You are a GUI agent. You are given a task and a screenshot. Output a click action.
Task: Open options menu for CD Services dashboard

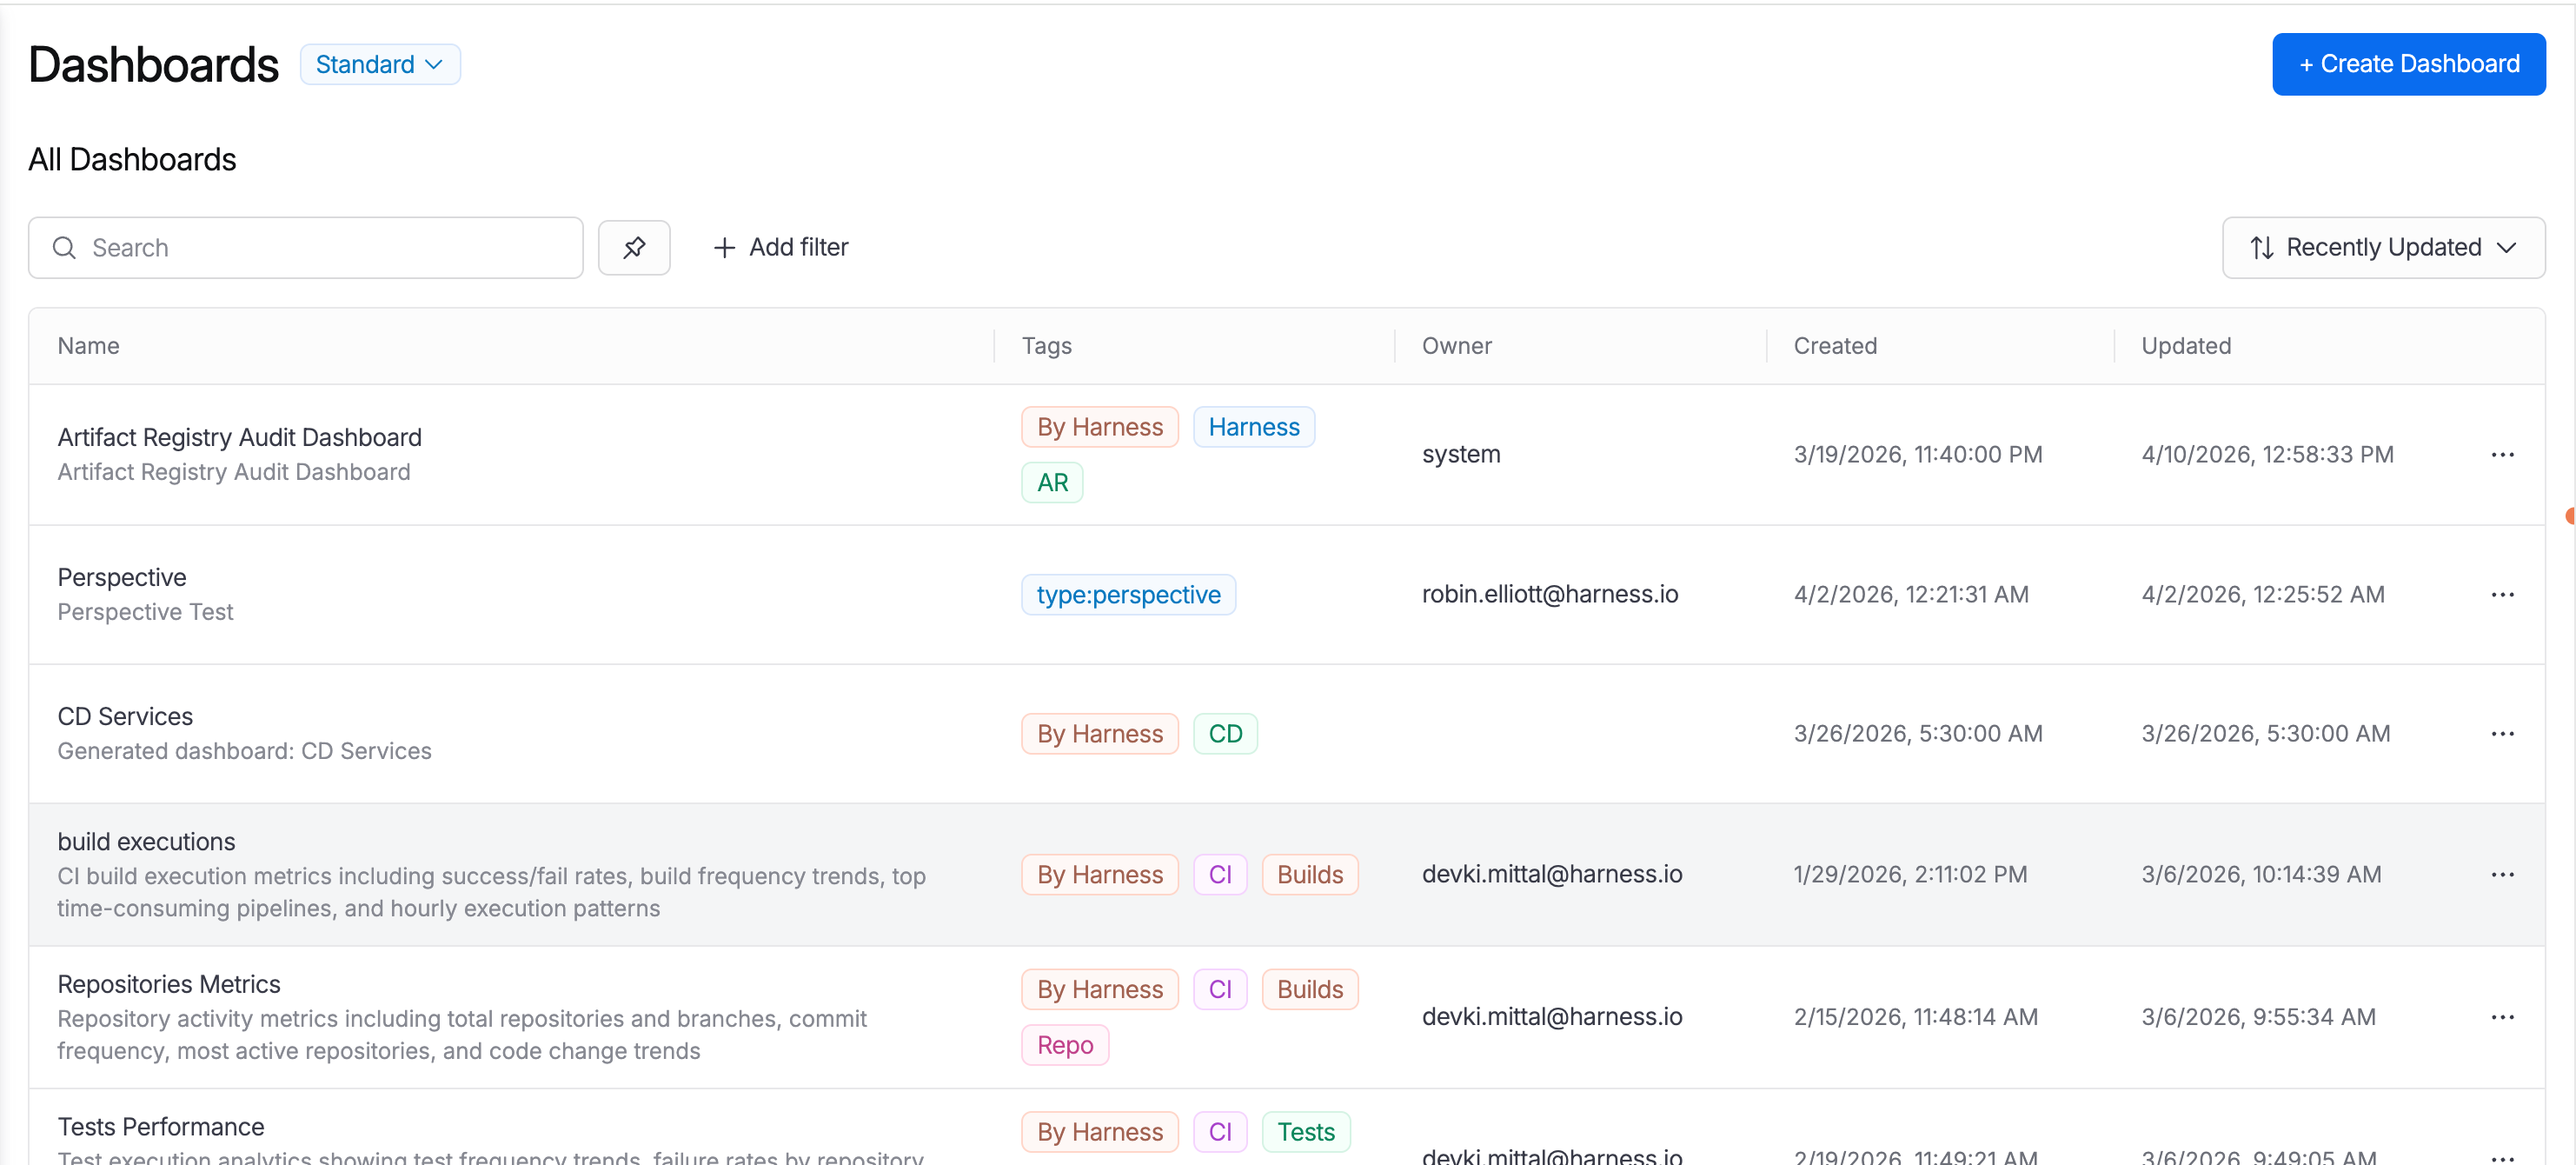click(x=2503, y=733)
